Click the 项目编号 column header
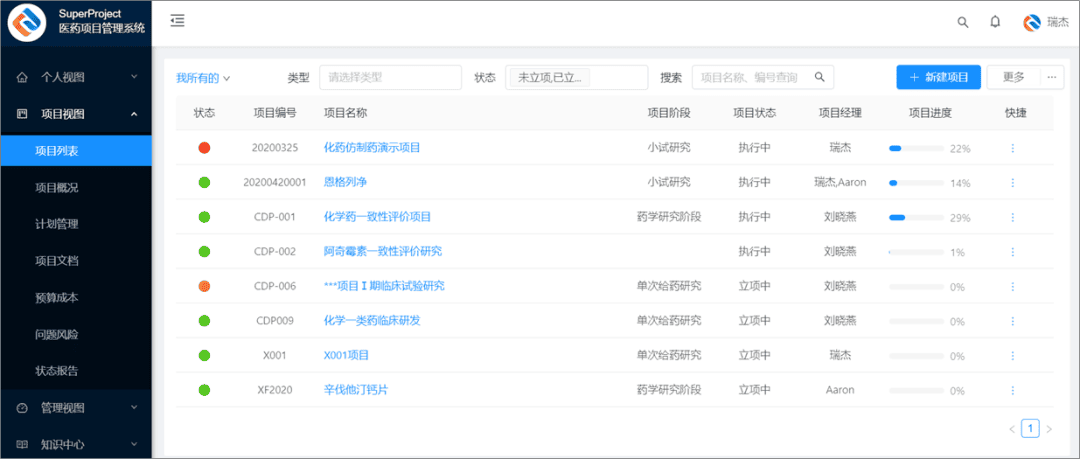This screenshot has height=459, width=1080. 276,113
